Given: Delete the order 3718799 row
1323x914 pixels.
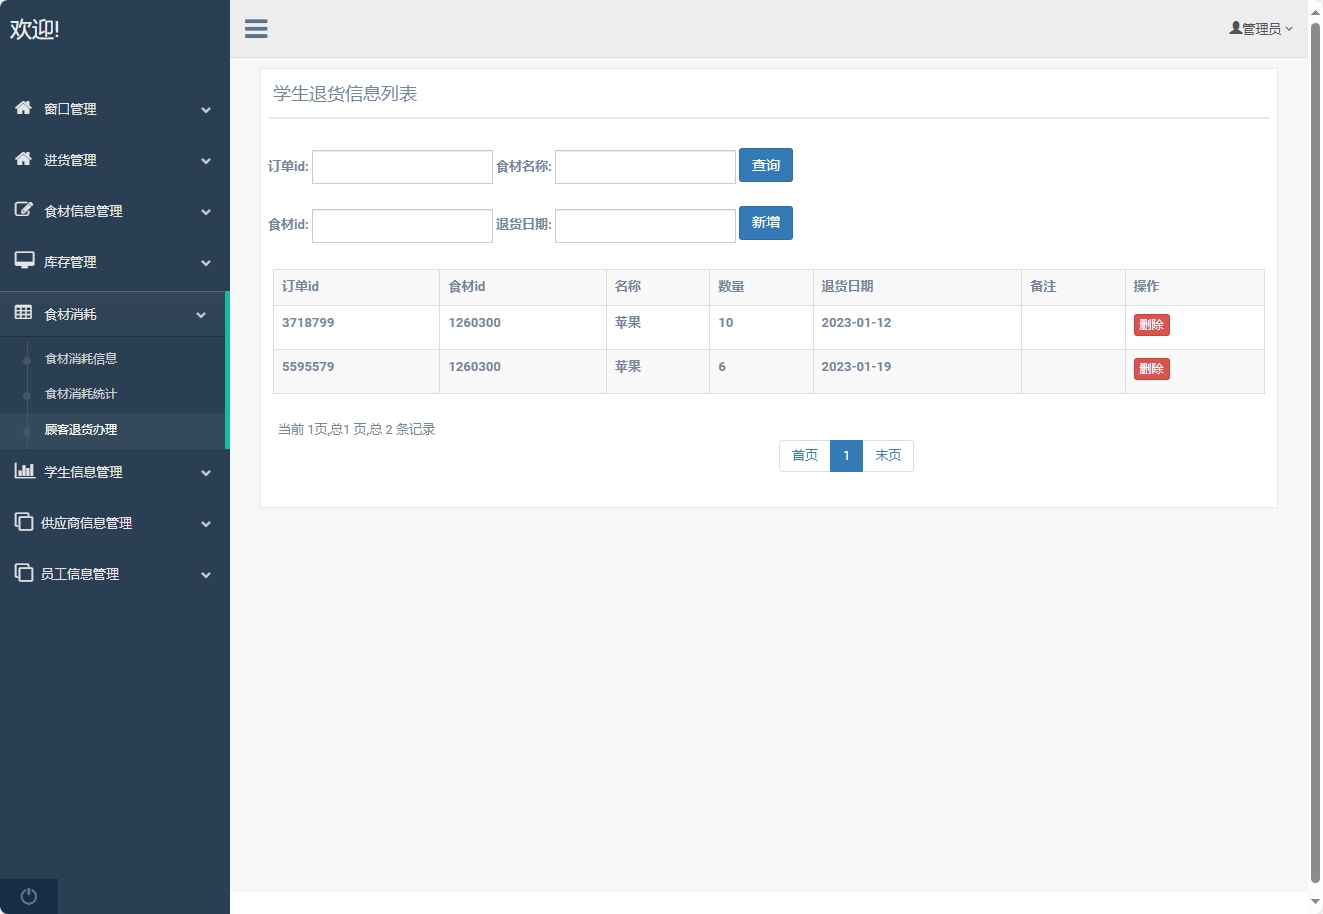Looking at the screenshot, I should [1152, 325].
